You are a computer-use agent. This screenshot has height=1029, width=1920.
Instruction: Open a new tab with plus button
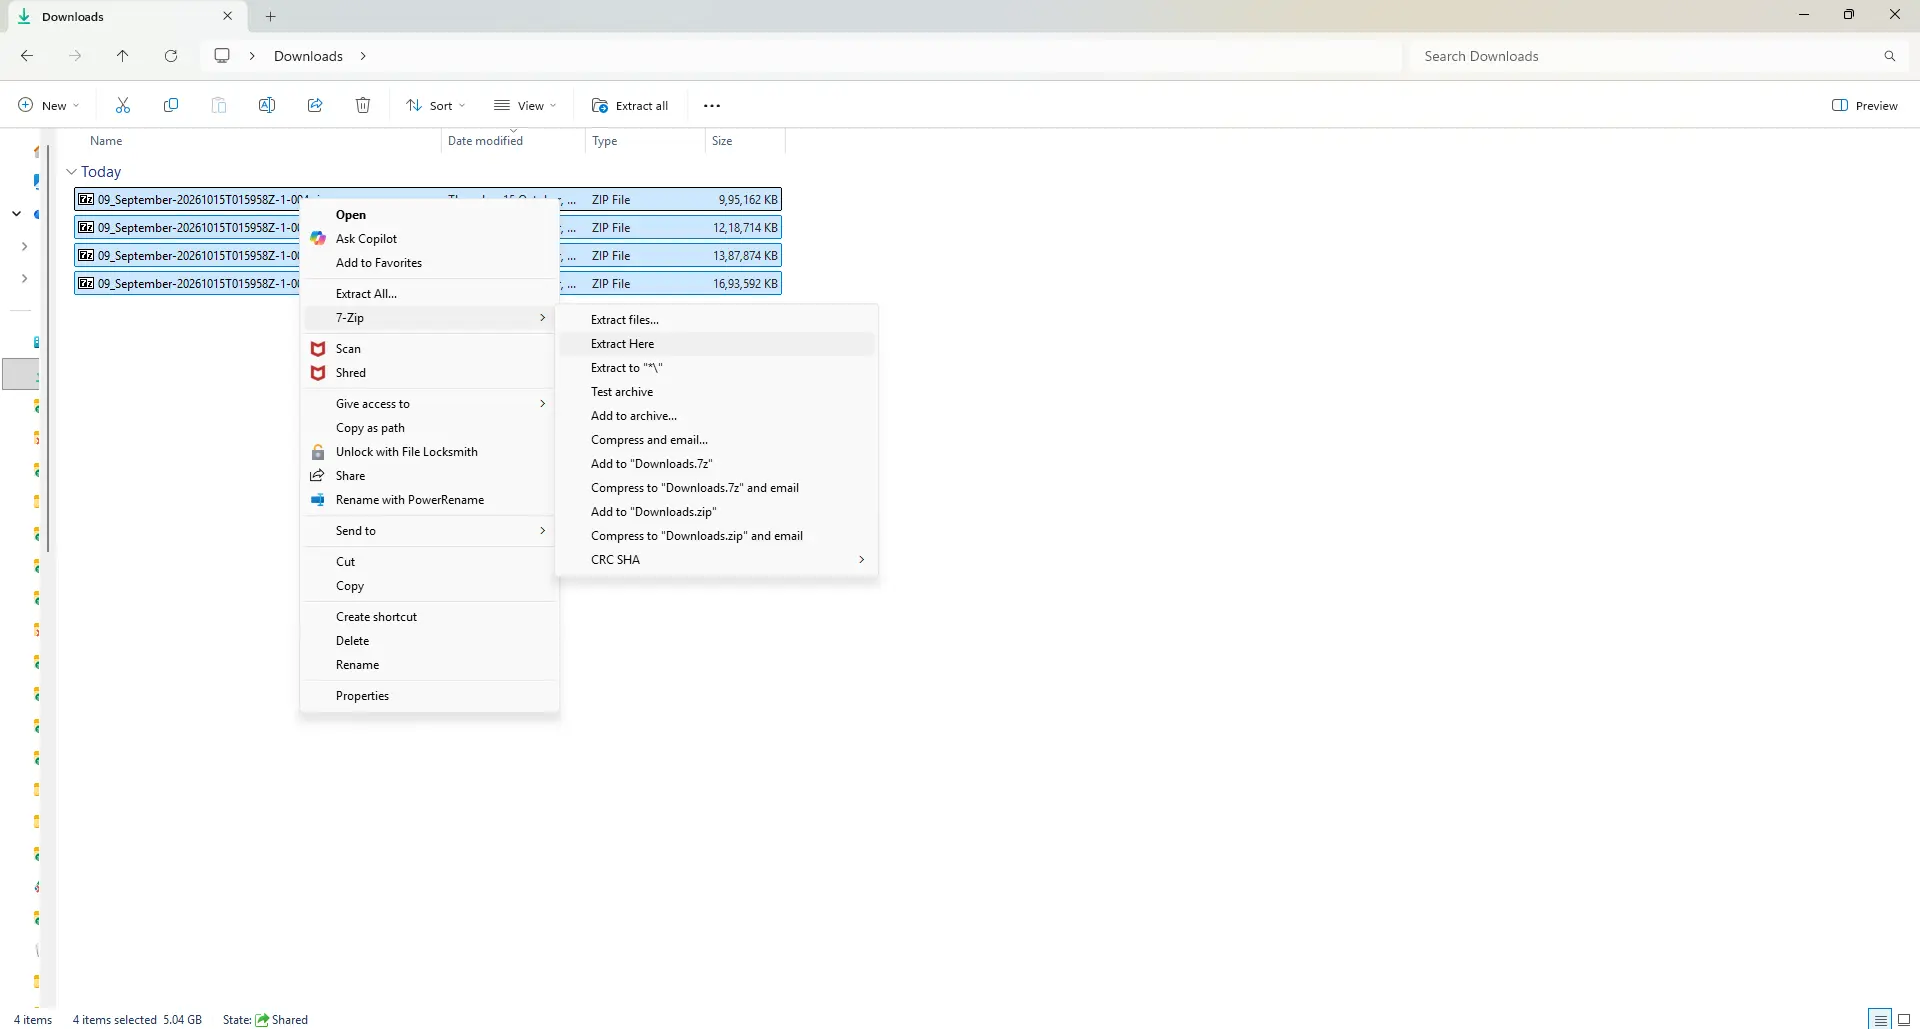(270, 16)
